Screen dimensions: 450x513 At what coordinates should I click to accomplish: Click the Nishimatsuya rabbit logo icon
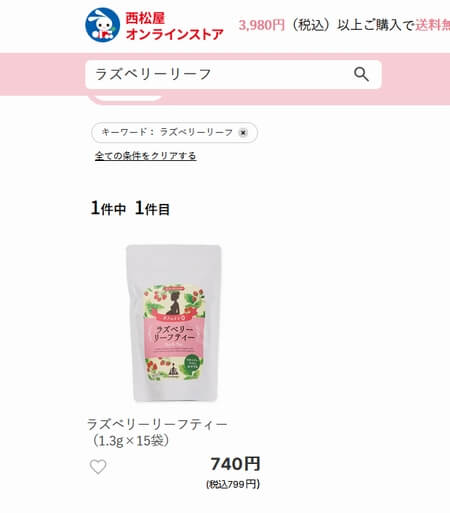click(x=102, y=25)
